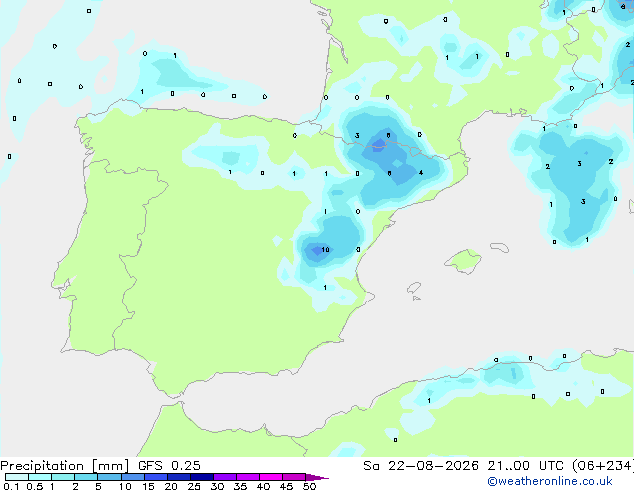
Task: Click the "30" legend scale label
Action: tap(217, 486)
